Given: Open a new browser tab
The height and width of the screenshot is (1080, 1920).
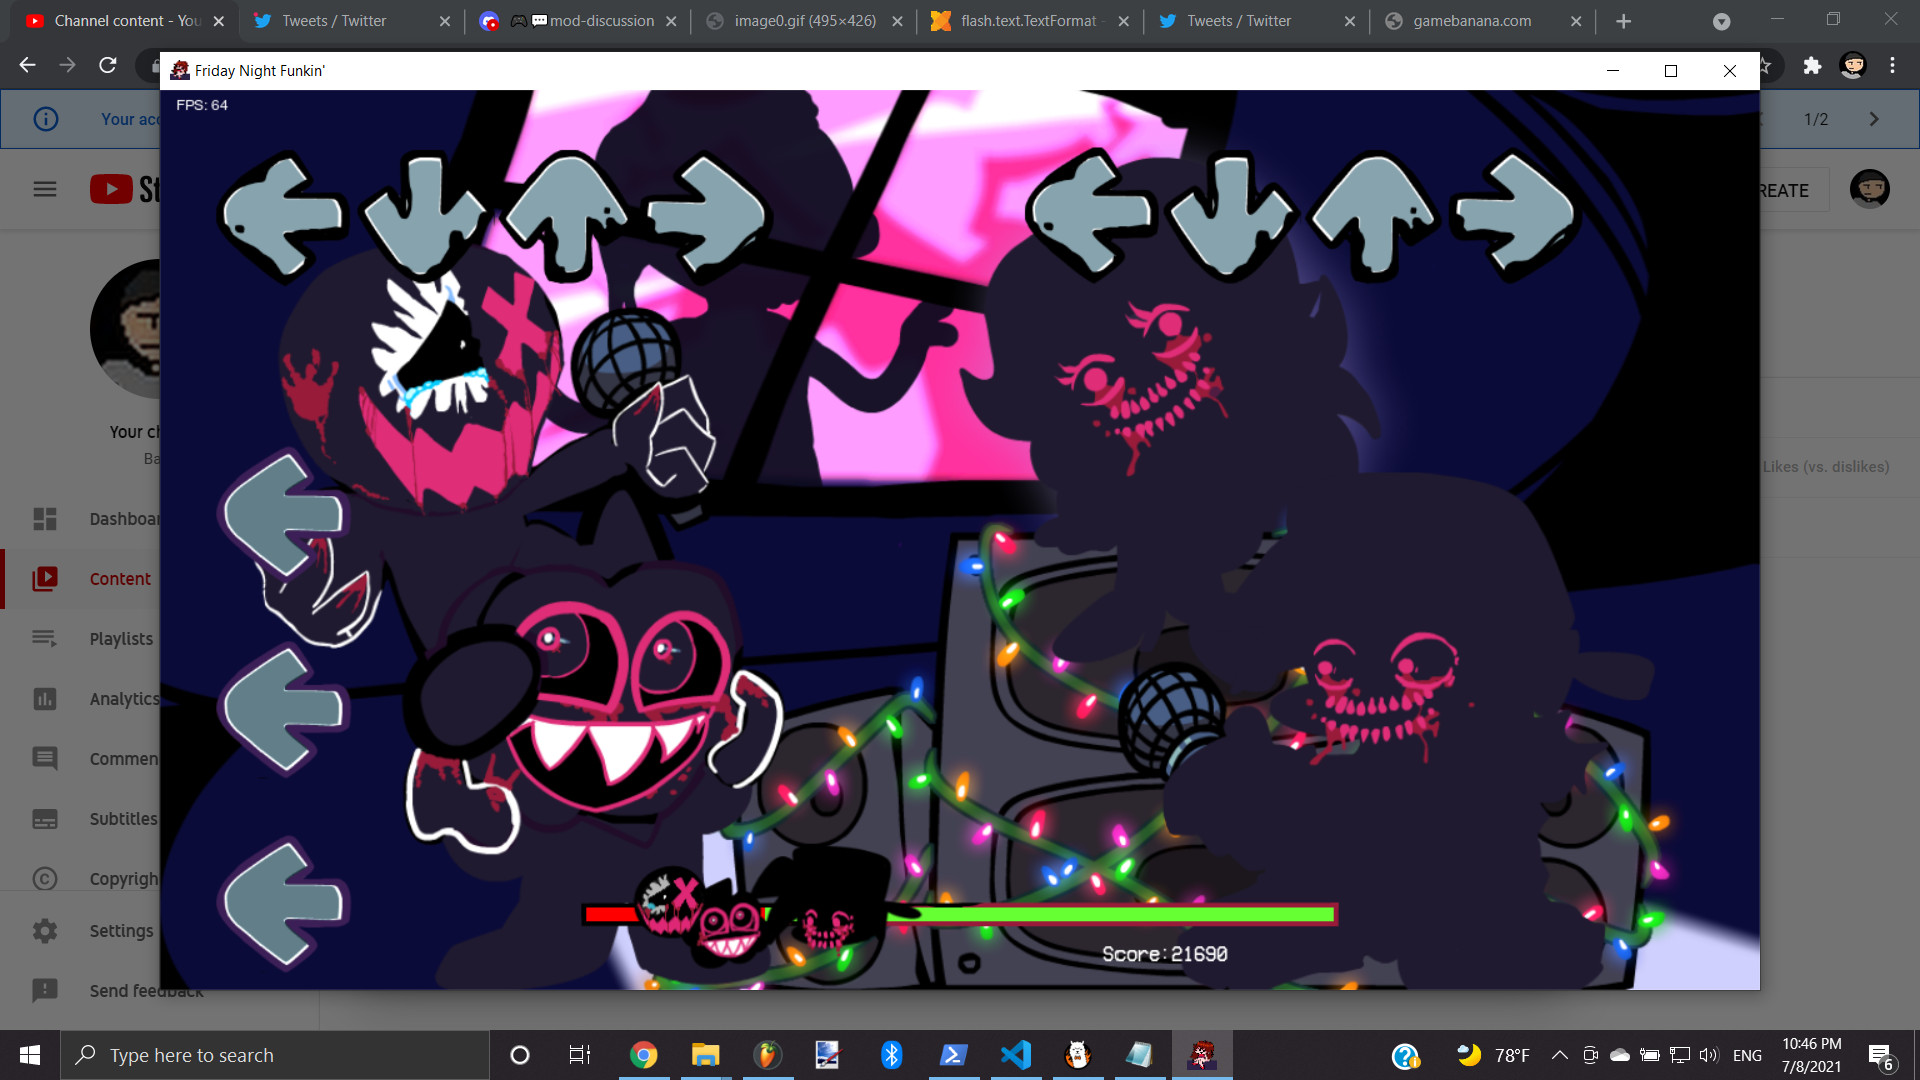Looking at the screenshot, I should point(1624,21).
